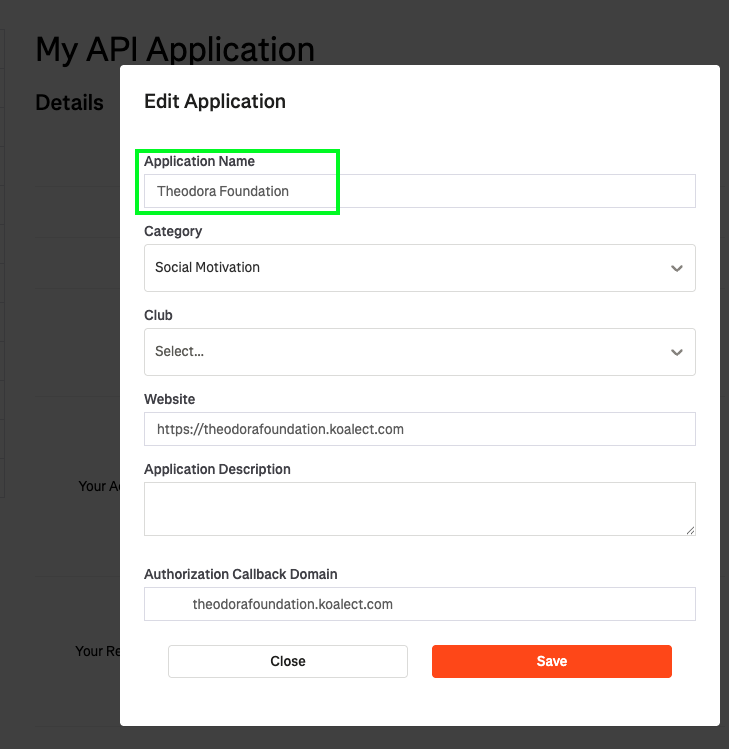
Task: Click the Application Name input field
Action: pos(419,191)
